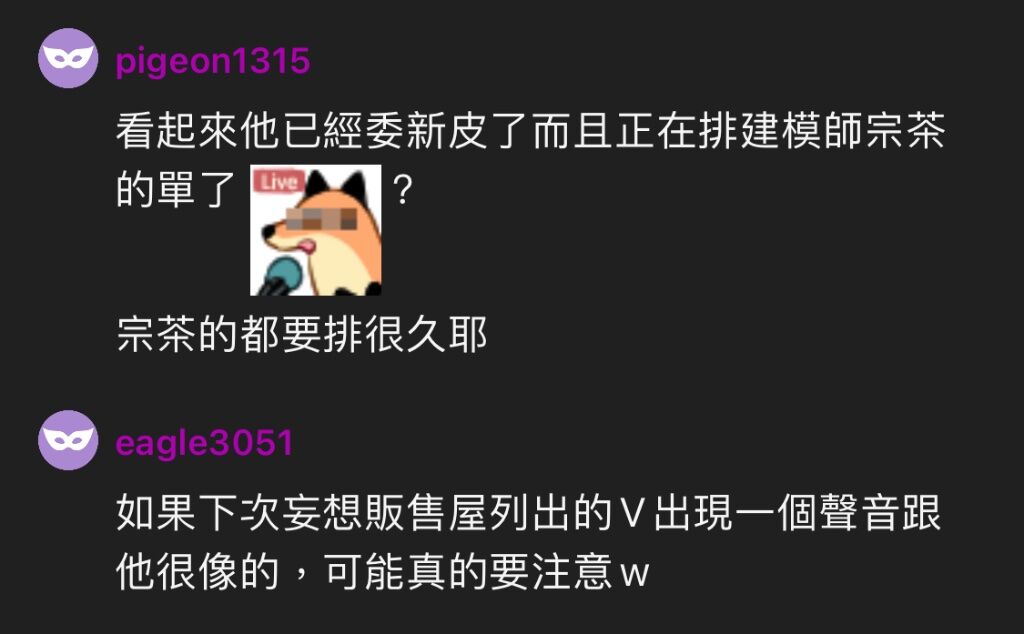Click the text 宗茶的都要排很久耶
The width and height of the screenshot is (1024, 634).
[x=302, y=335]
